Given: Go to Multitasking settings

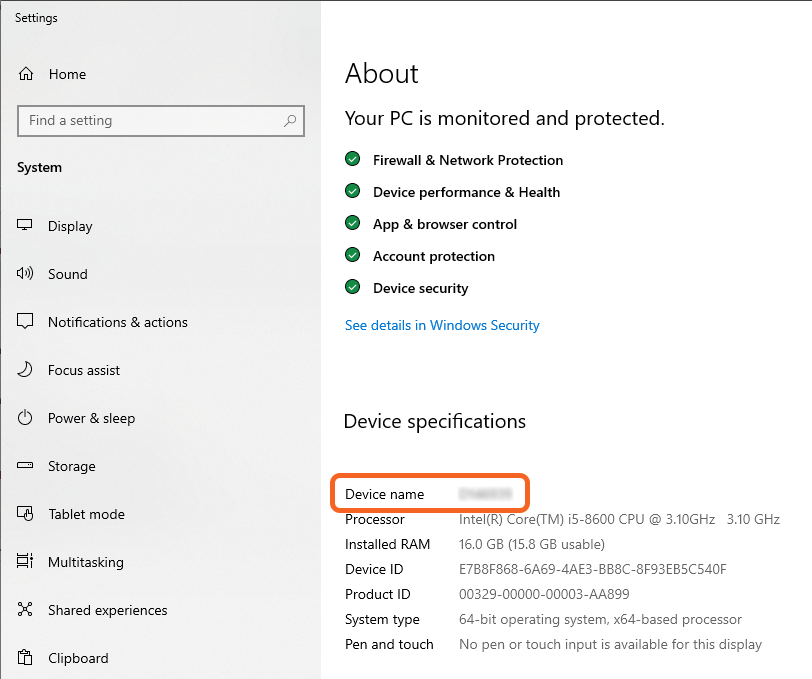Looking at the screenshot, I should click(85, 562).
